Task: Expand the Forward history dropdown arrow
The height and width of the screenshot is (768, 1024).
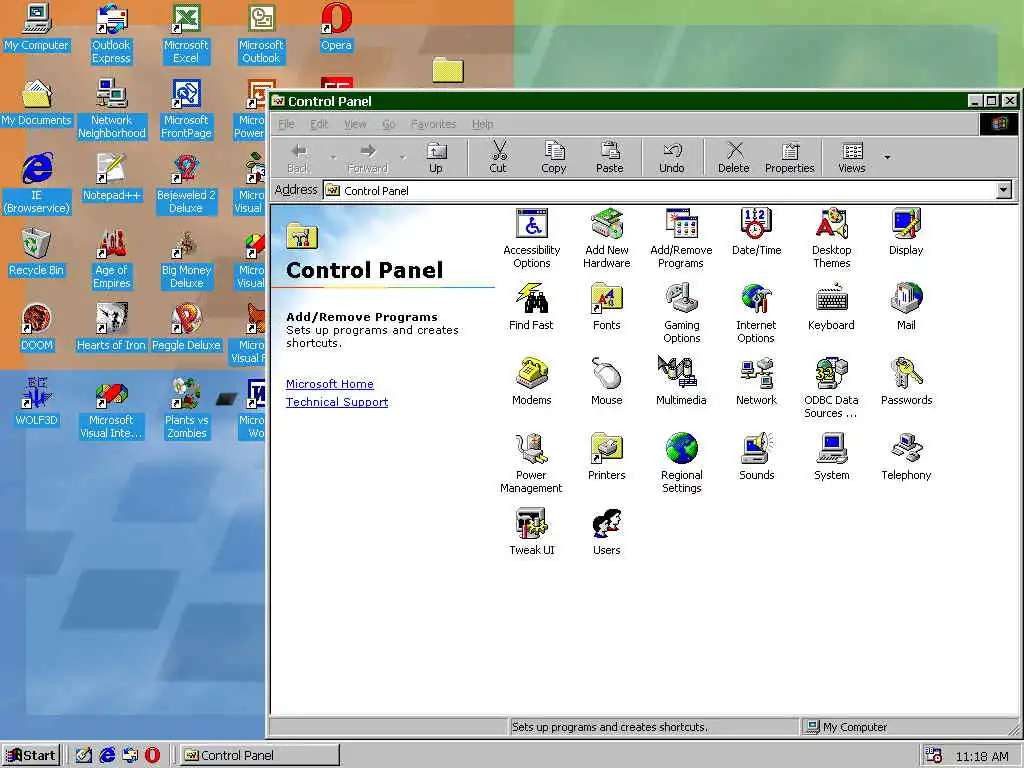Action: click(x=402, y=157)
